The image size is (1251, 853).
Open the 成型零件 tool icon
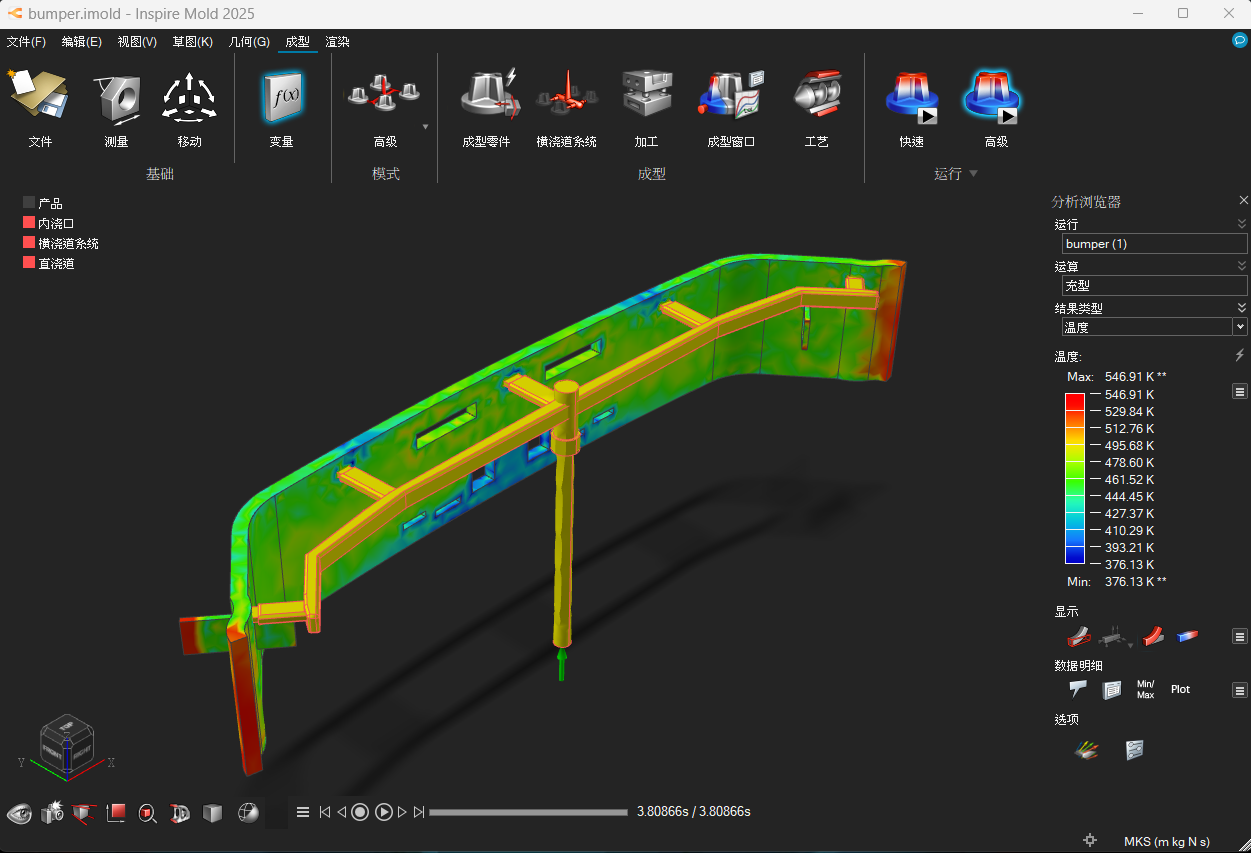(x=487, y=94)
